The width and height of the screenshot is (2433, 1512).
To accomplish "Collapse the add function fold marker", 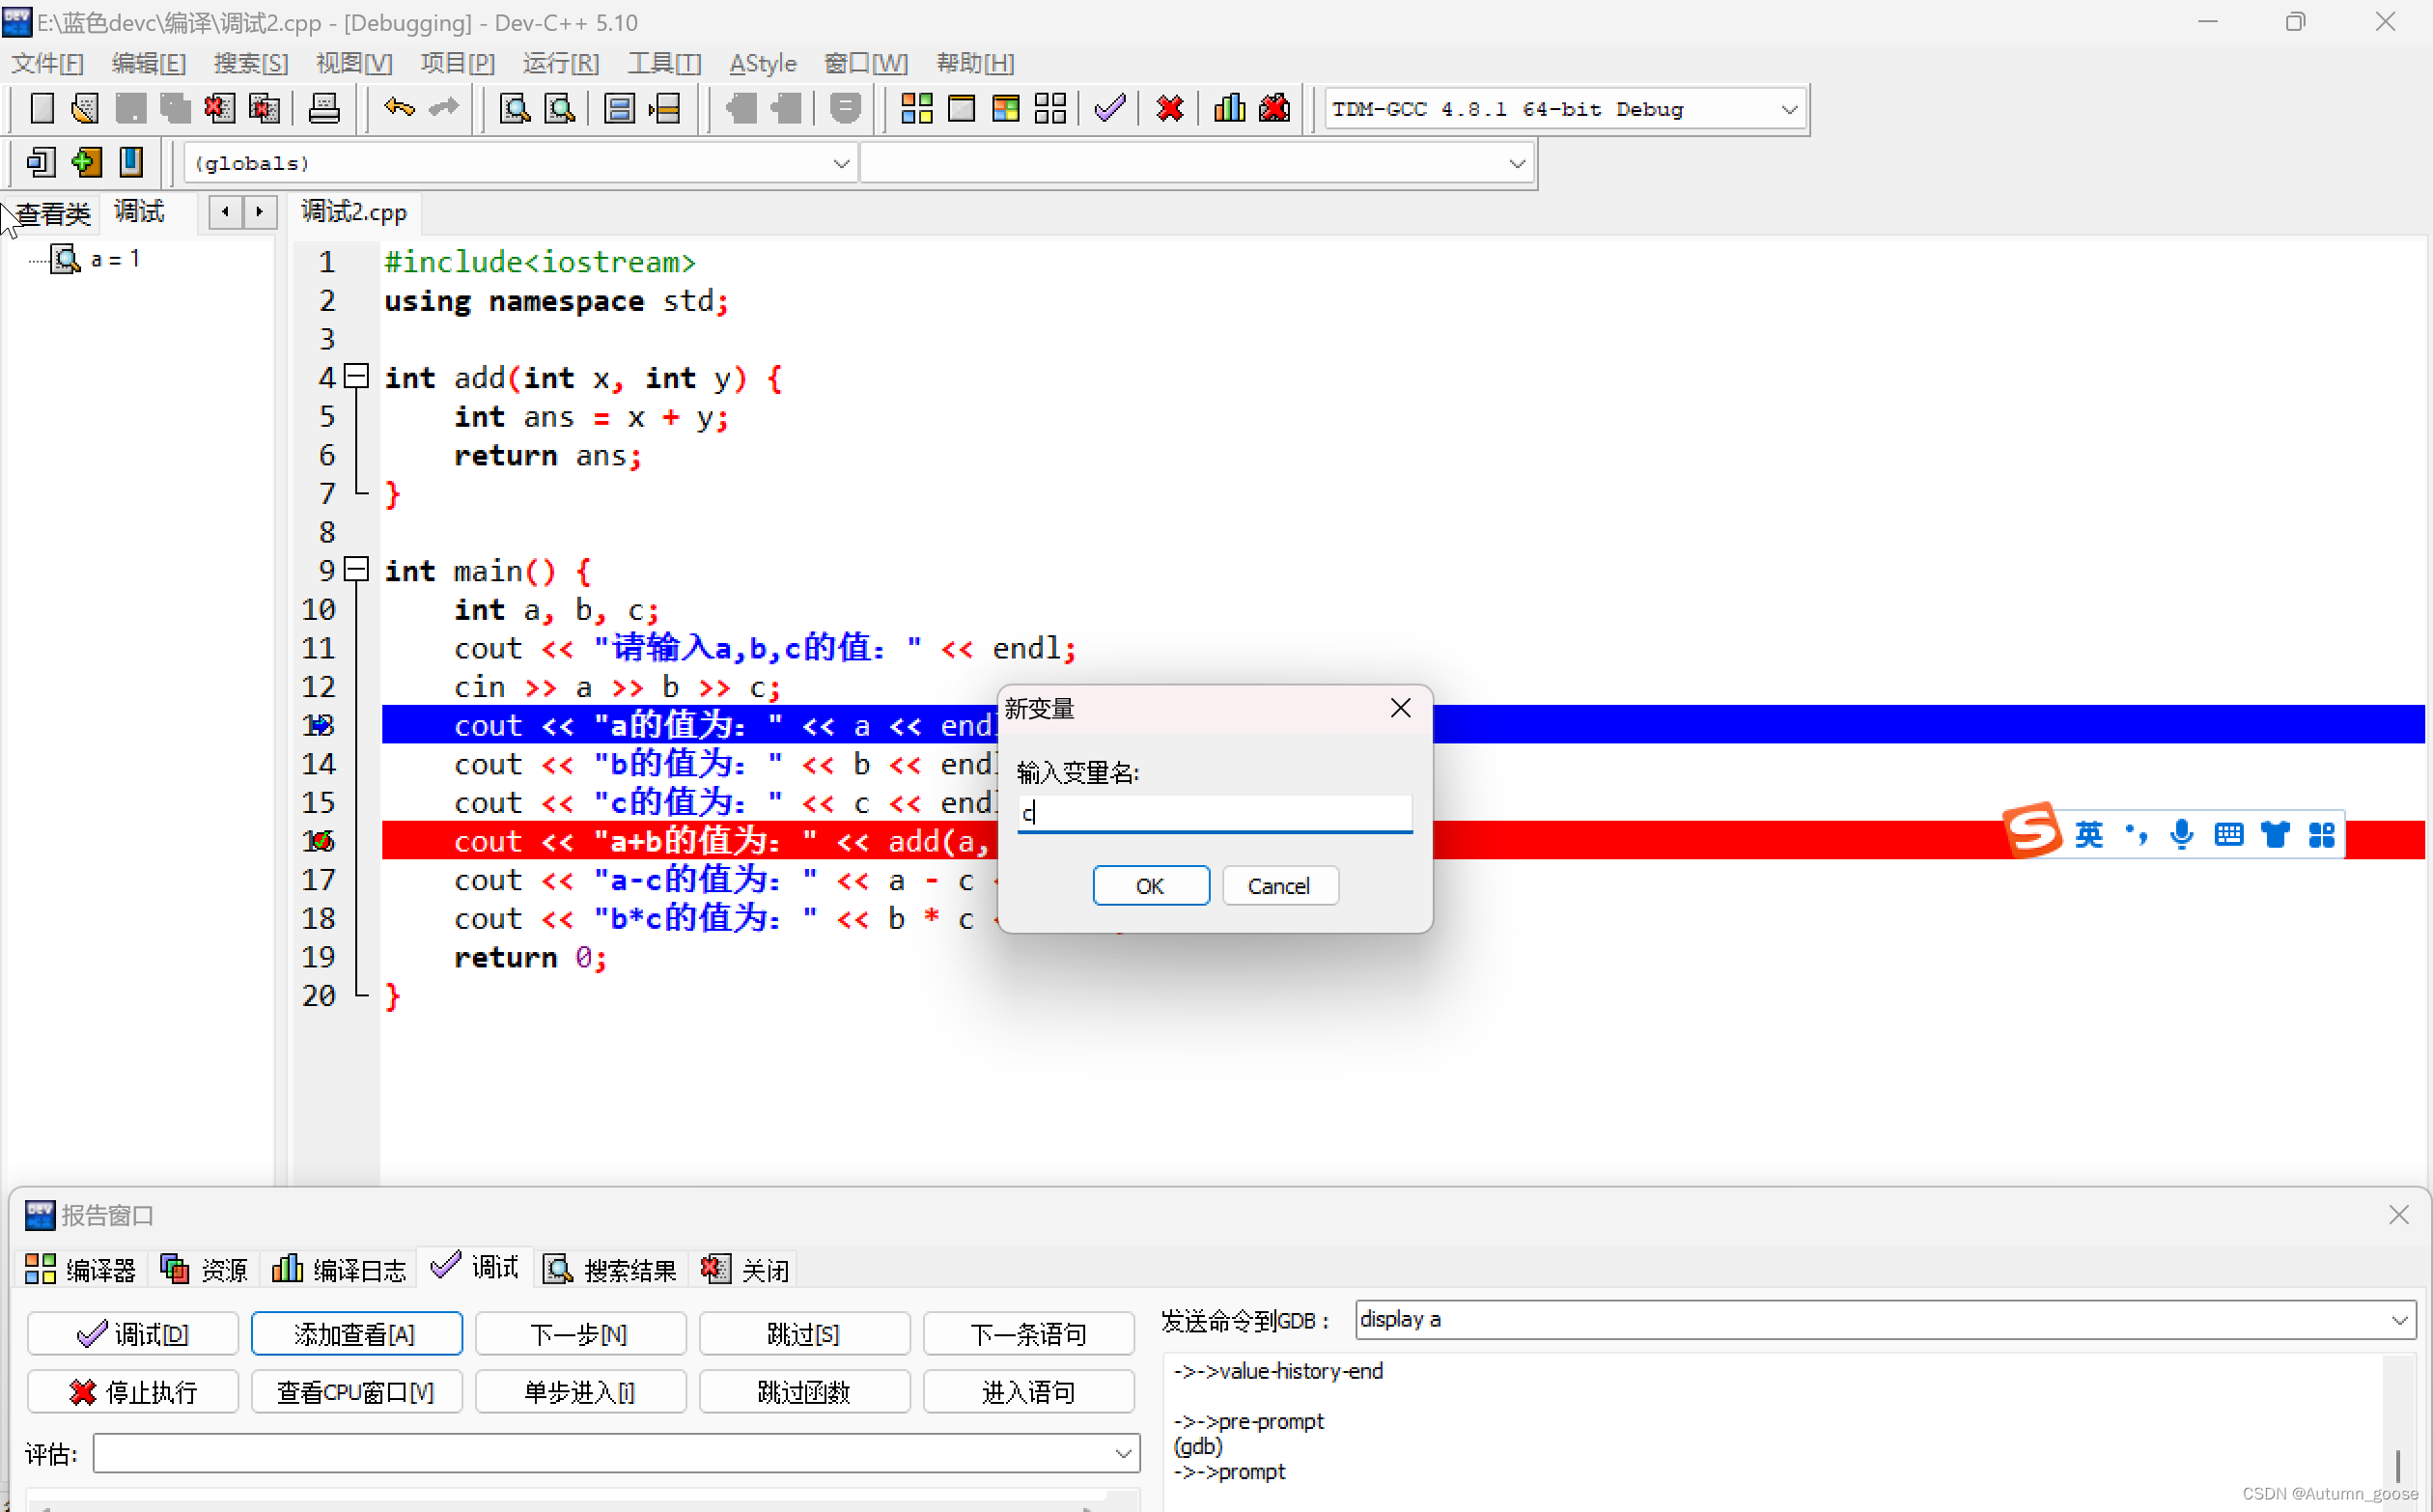I will click(357, 377).
